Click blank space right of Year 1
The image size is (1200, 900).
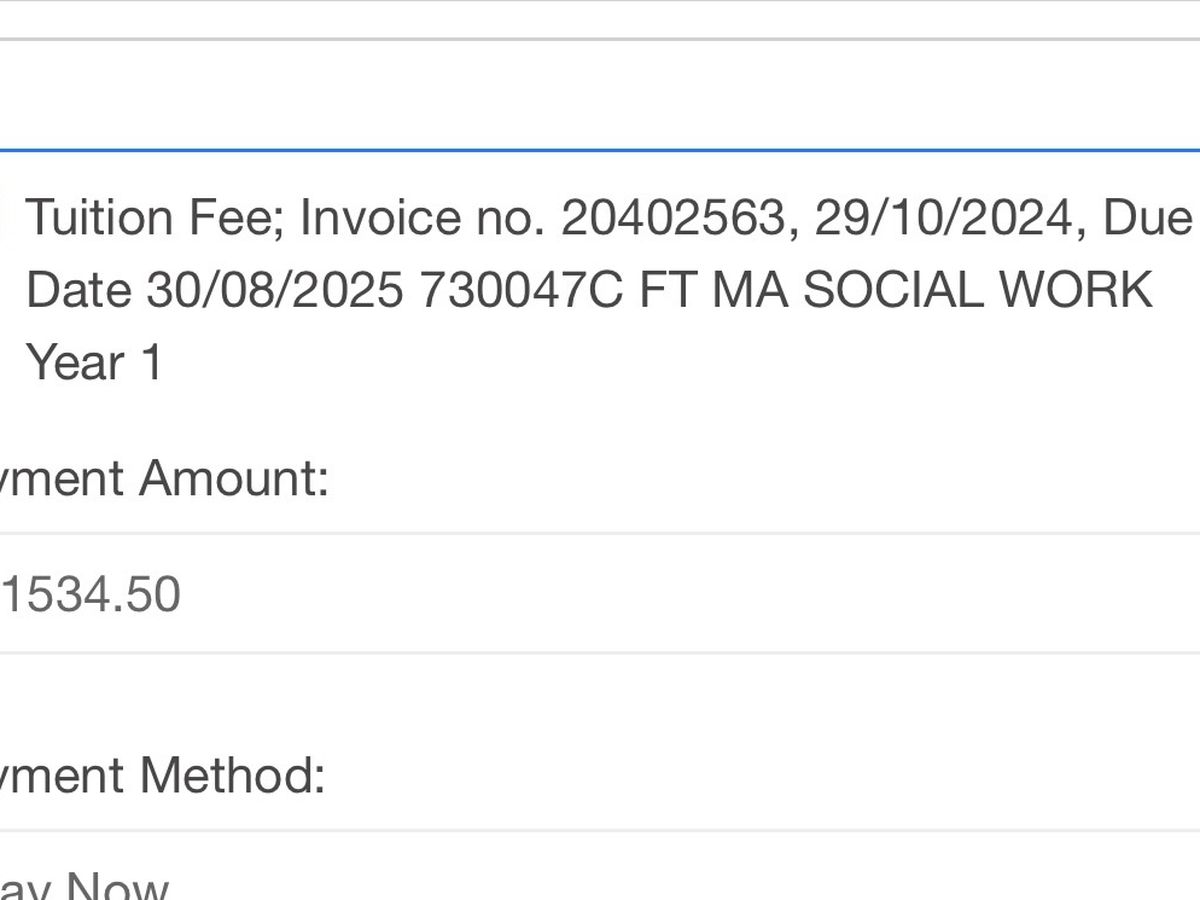tap(680, 362)
